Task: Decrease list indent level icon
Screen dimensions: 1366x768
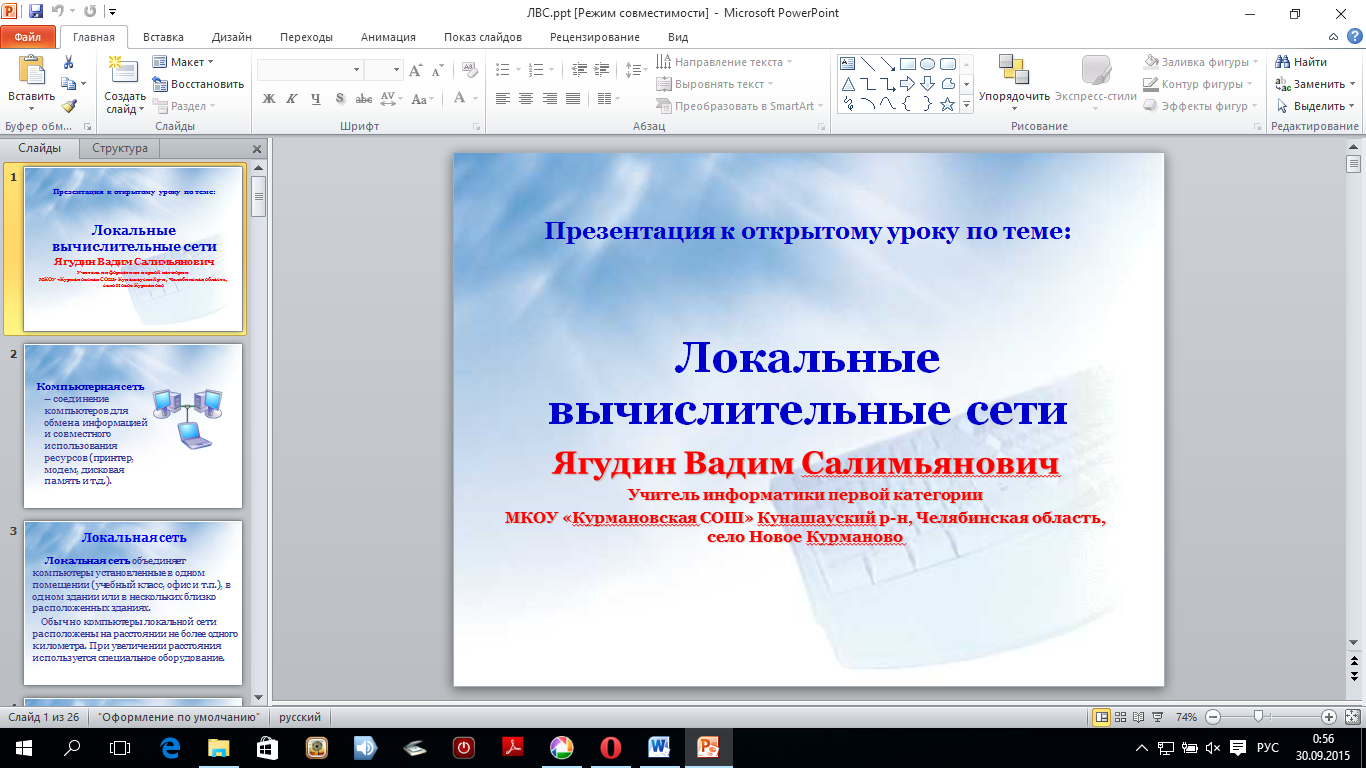Action: click(x=577, y=70)
